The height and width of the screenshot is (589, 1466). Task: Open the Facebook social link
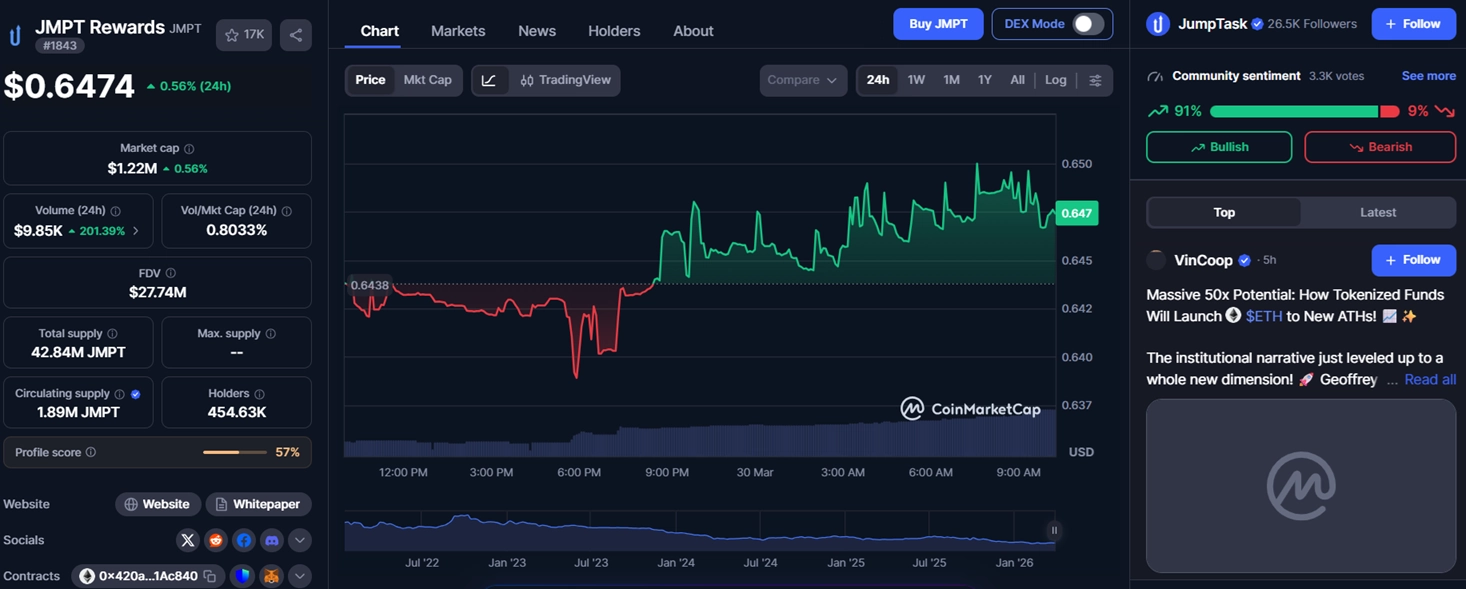click(244, 540)
